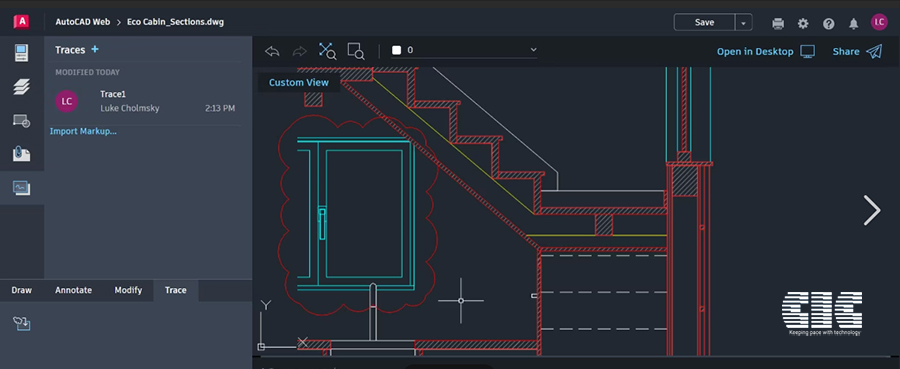The image size is (900, 369).
Task: Expand the Save options dropdown arrow
Action: click(x=743, y=23)
